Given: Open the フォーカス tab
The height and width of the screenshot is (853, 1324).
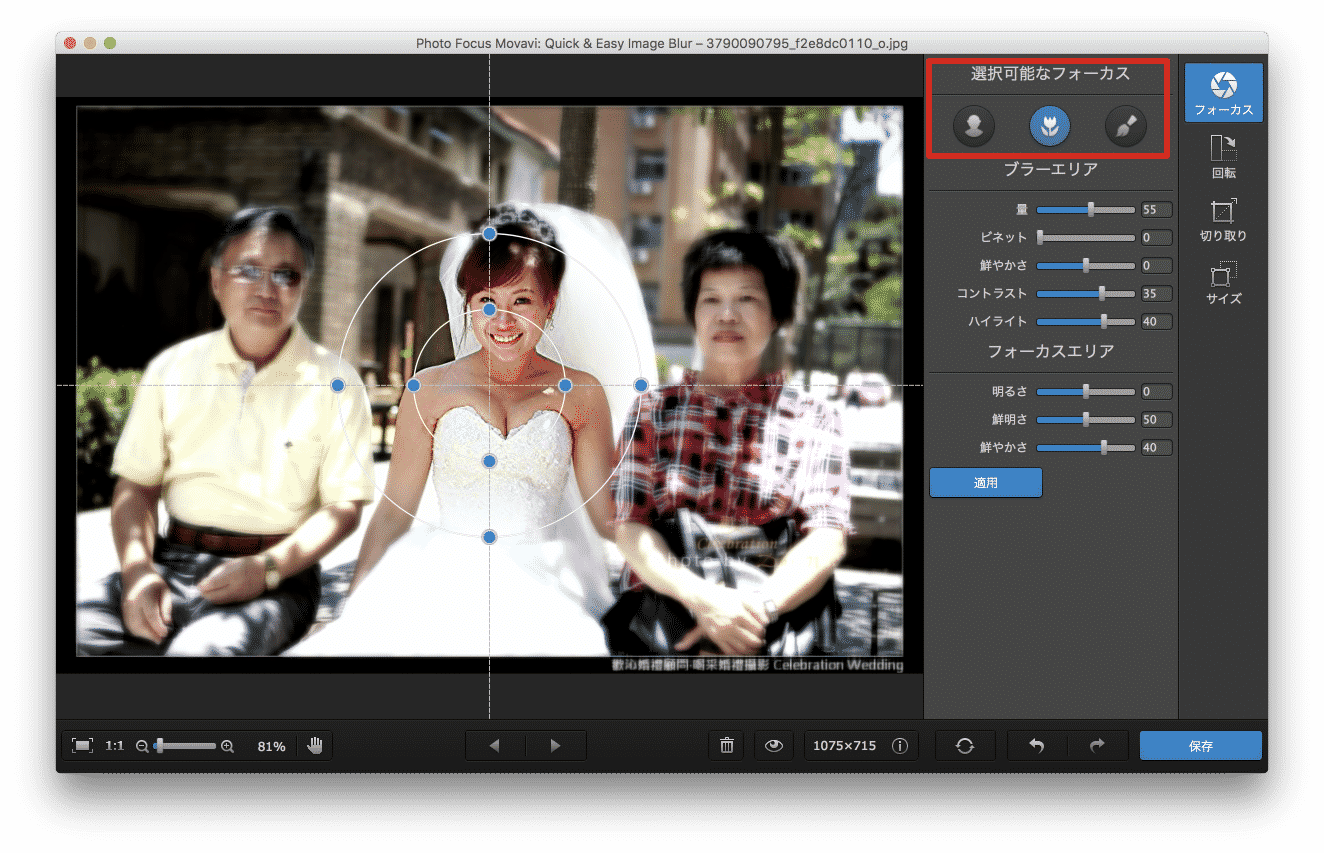Looking at the screenshot, I should click(1223, 93).
